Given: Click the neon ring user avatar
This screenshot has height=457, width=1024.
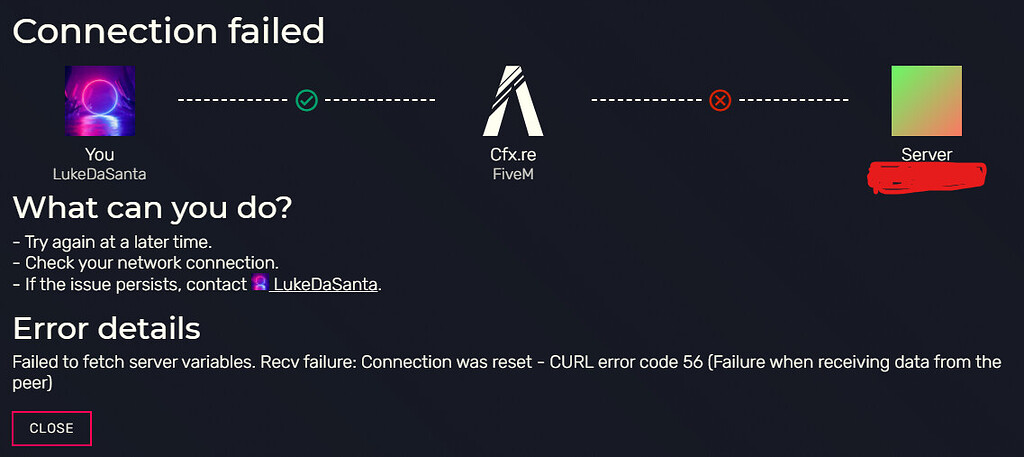Looking at the screenshot, I should pos(100,101).
